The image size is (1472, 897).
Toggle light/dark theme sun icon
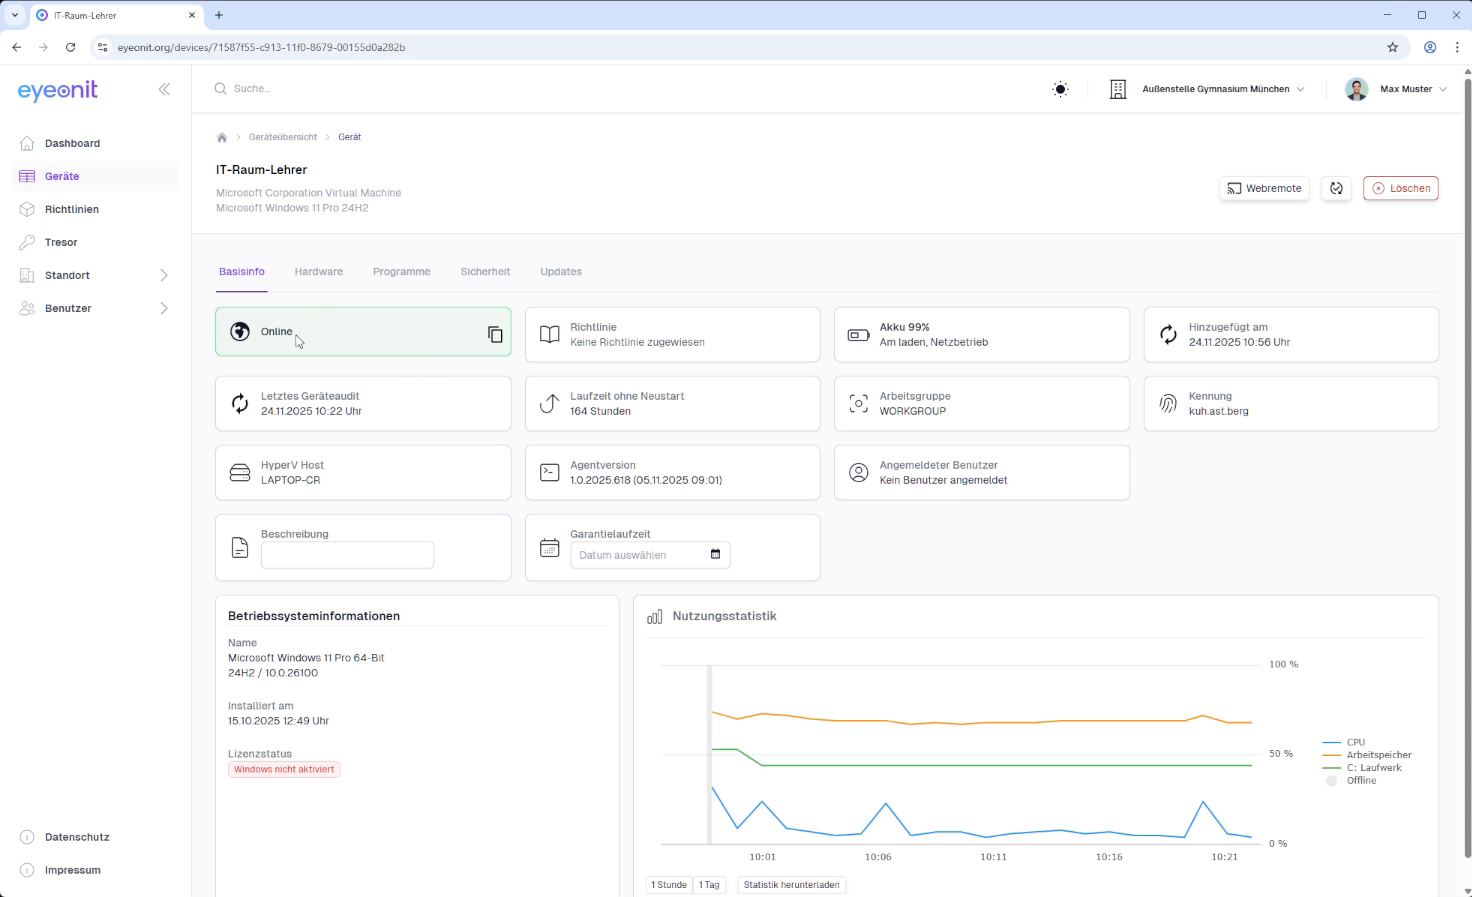point(1060,89)
